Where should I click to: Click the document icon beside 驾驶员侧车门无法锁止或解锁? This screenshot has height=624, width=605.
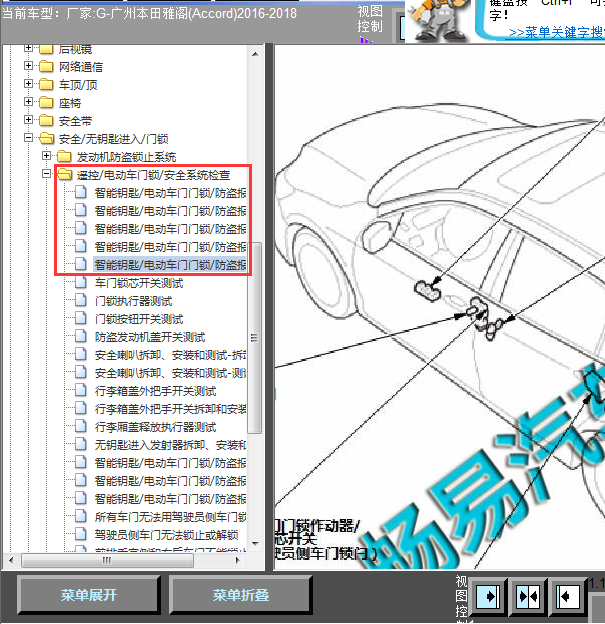pos(81,534)
